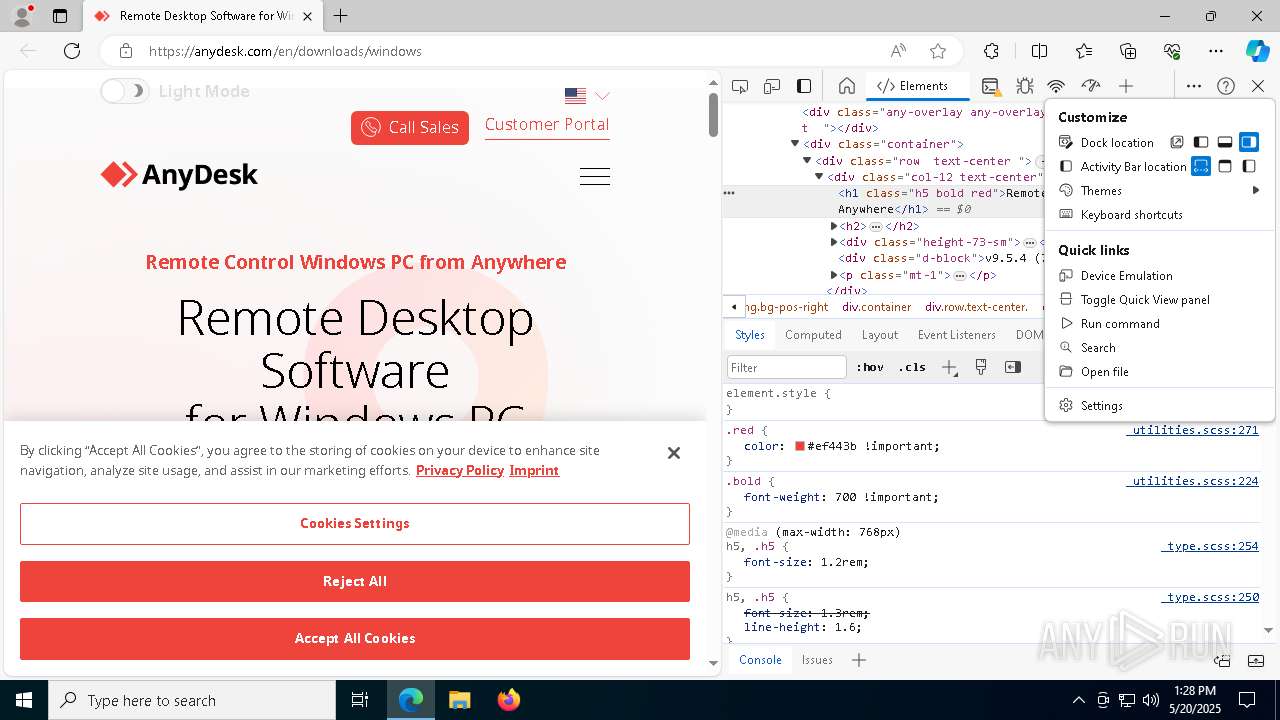Open DevTools Settings from menu
The height and width of the screenshot is (720, 1280).
1159,405
